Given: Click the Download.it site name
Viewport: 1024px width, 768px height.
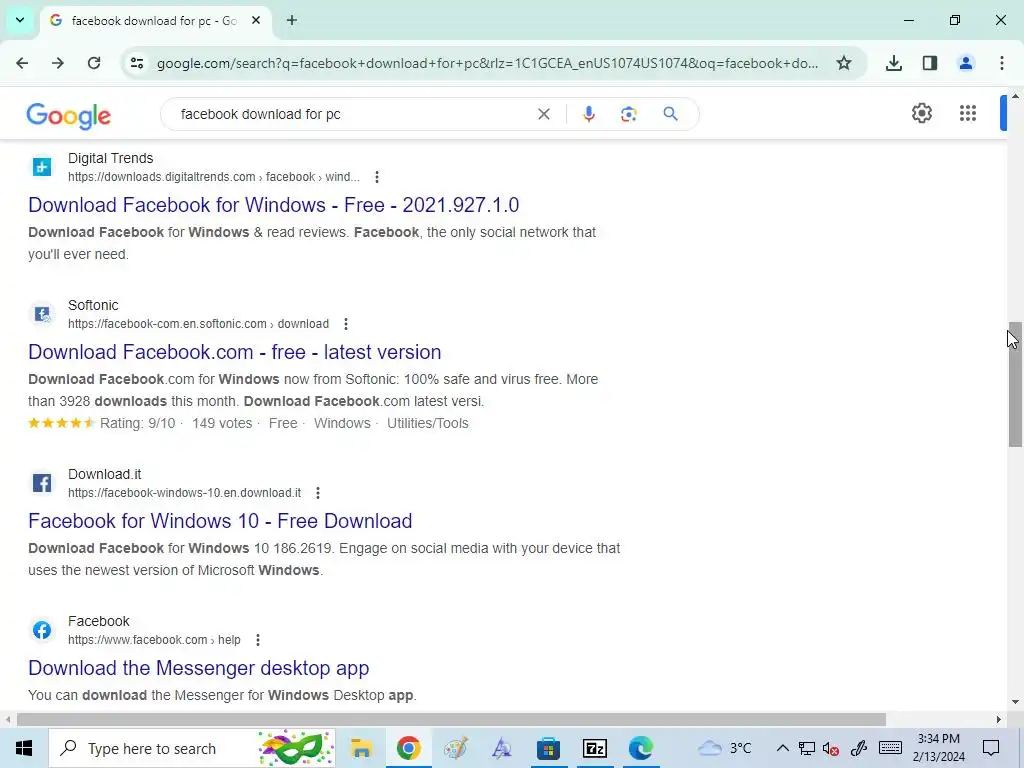Looking at the screenshot, I should pyautogui.click(x=104, y=475).
